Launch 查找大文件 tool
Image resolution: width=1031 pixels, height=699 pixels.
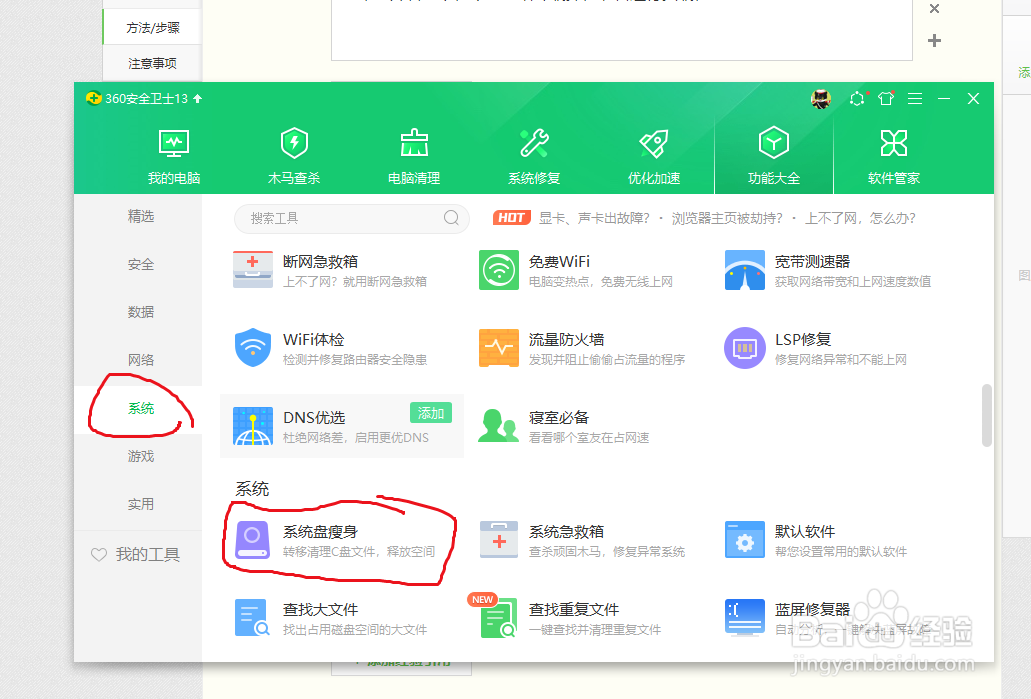point(331,618)
